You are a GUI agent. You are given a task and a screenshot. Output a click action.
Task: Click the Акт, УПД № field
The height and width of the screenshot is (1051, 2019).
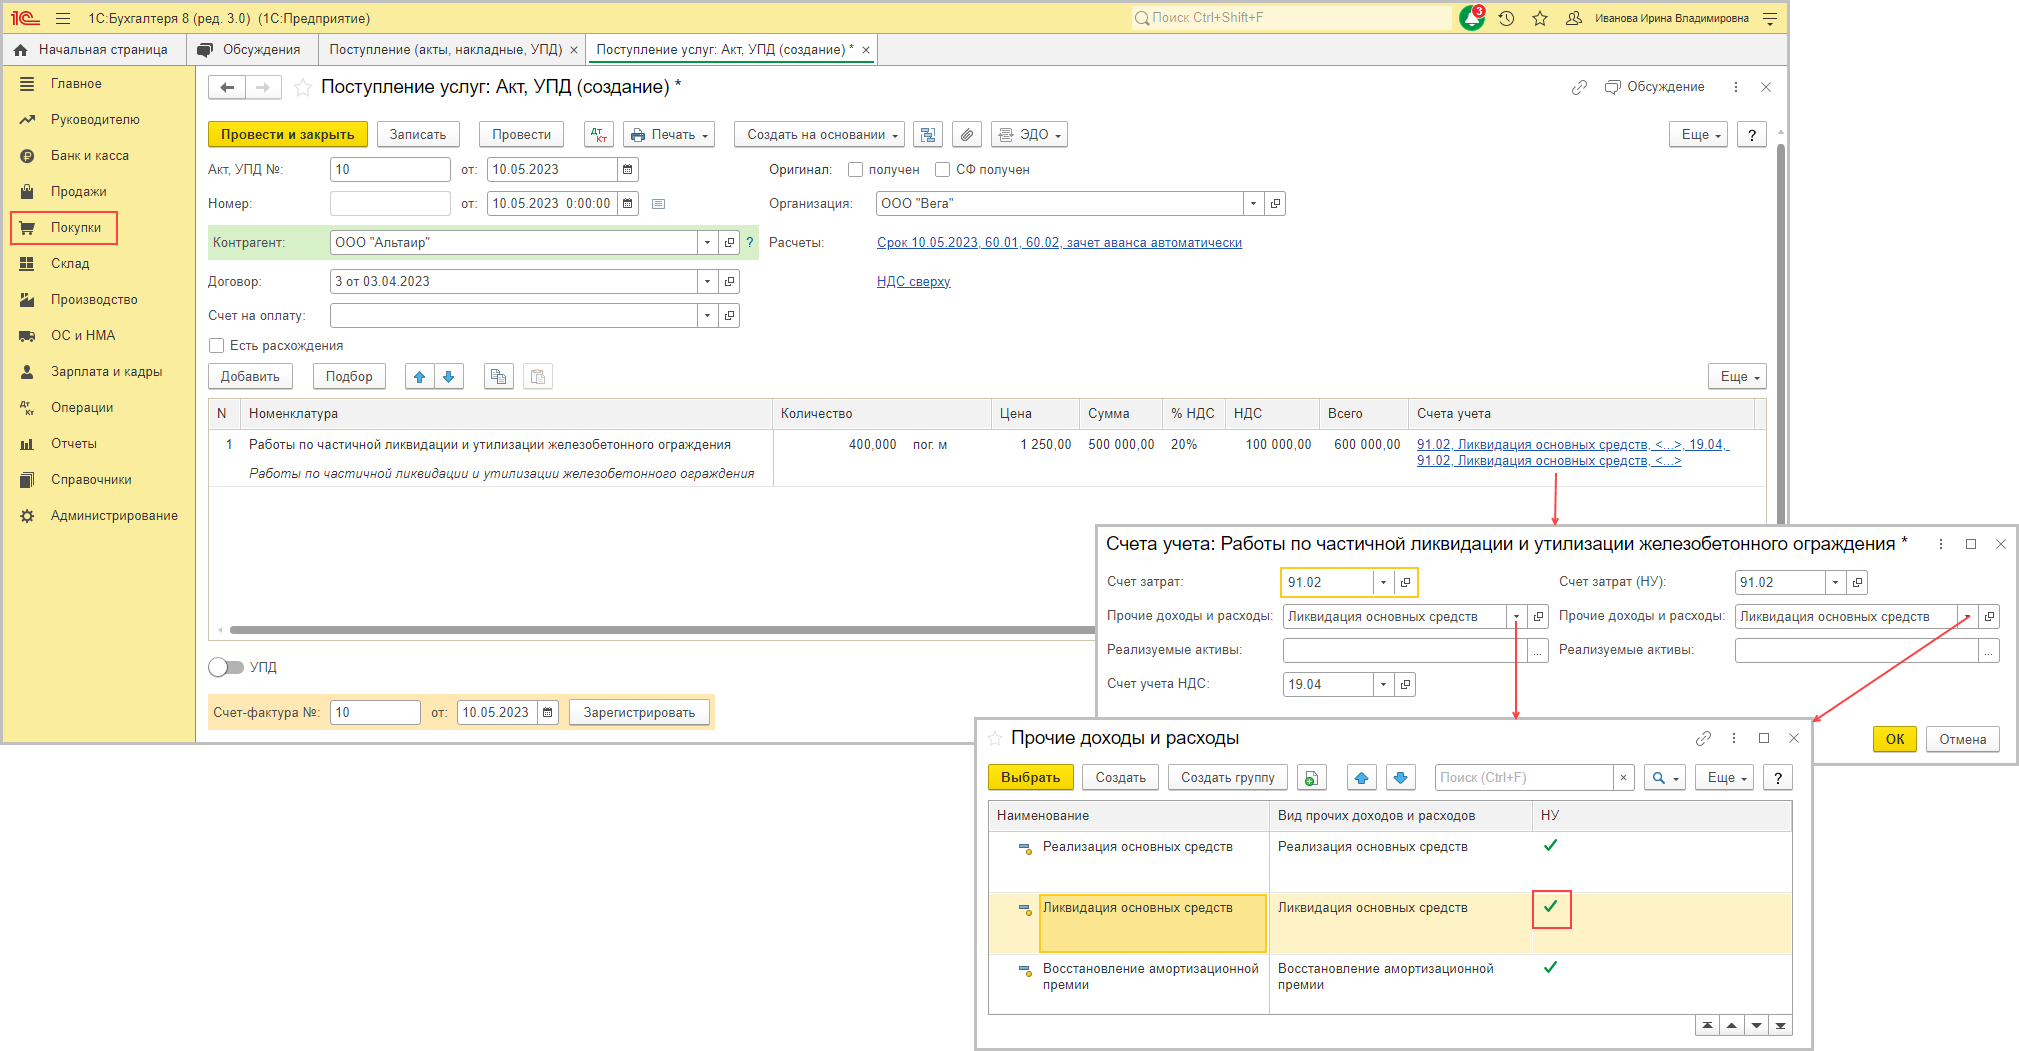pos(390,170)
